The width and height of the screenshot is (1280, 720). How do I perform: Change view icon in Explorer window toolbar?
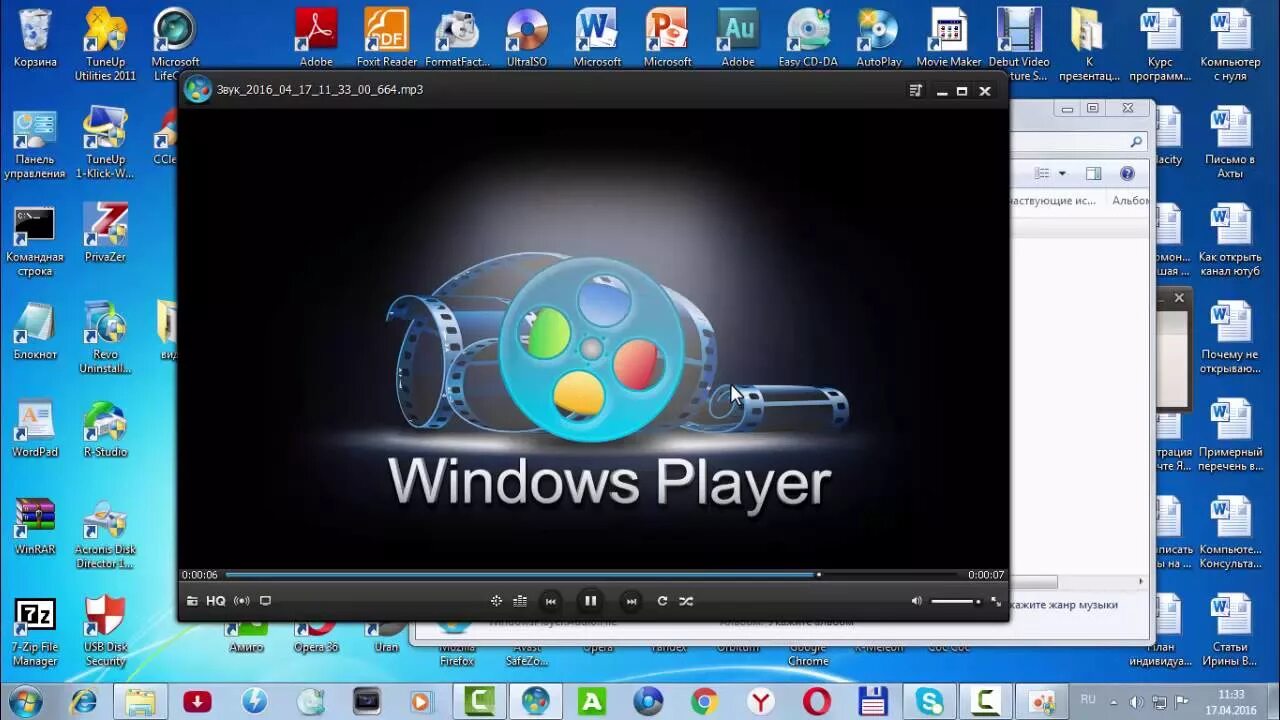(1042, 174)
